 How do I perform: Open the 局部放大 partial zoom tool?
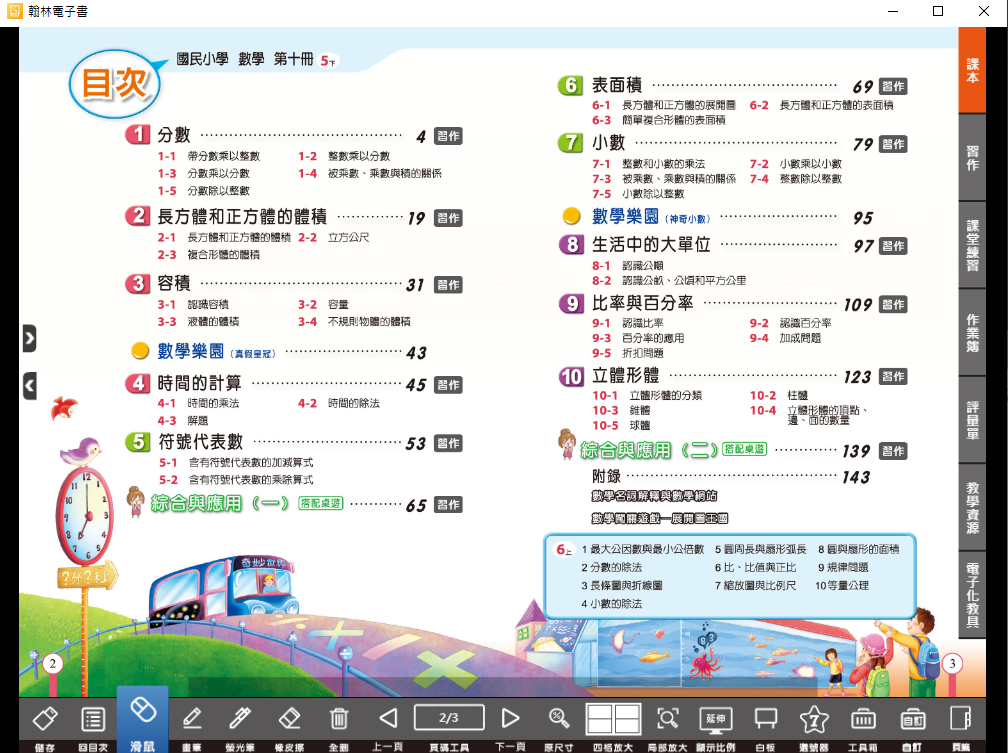667,718
